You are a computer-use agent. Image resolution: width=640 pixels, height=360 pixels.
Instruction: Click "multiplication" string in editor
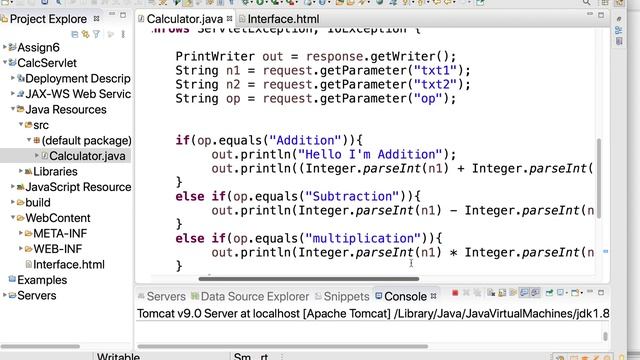(x=363, y=238)
